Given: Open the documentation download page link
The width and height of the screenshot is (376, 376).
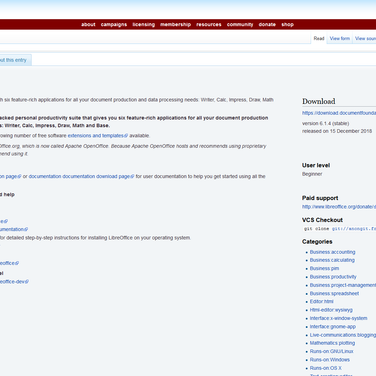Looking at the screenshot, I should (x=81, y=176).
